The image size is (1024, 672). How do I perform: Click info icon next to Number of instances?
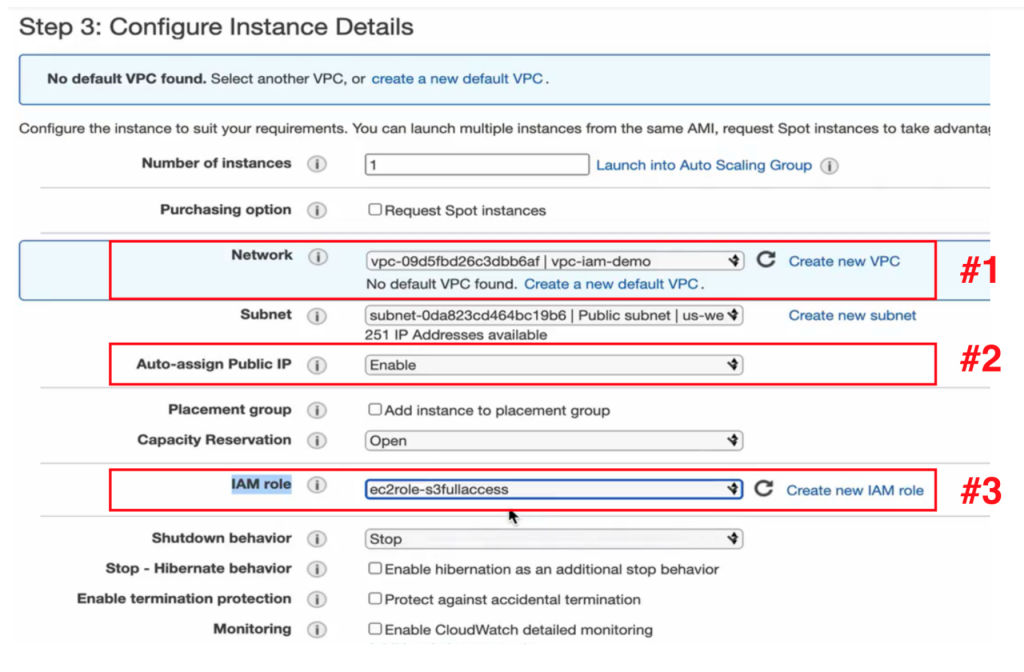point(317,164)
